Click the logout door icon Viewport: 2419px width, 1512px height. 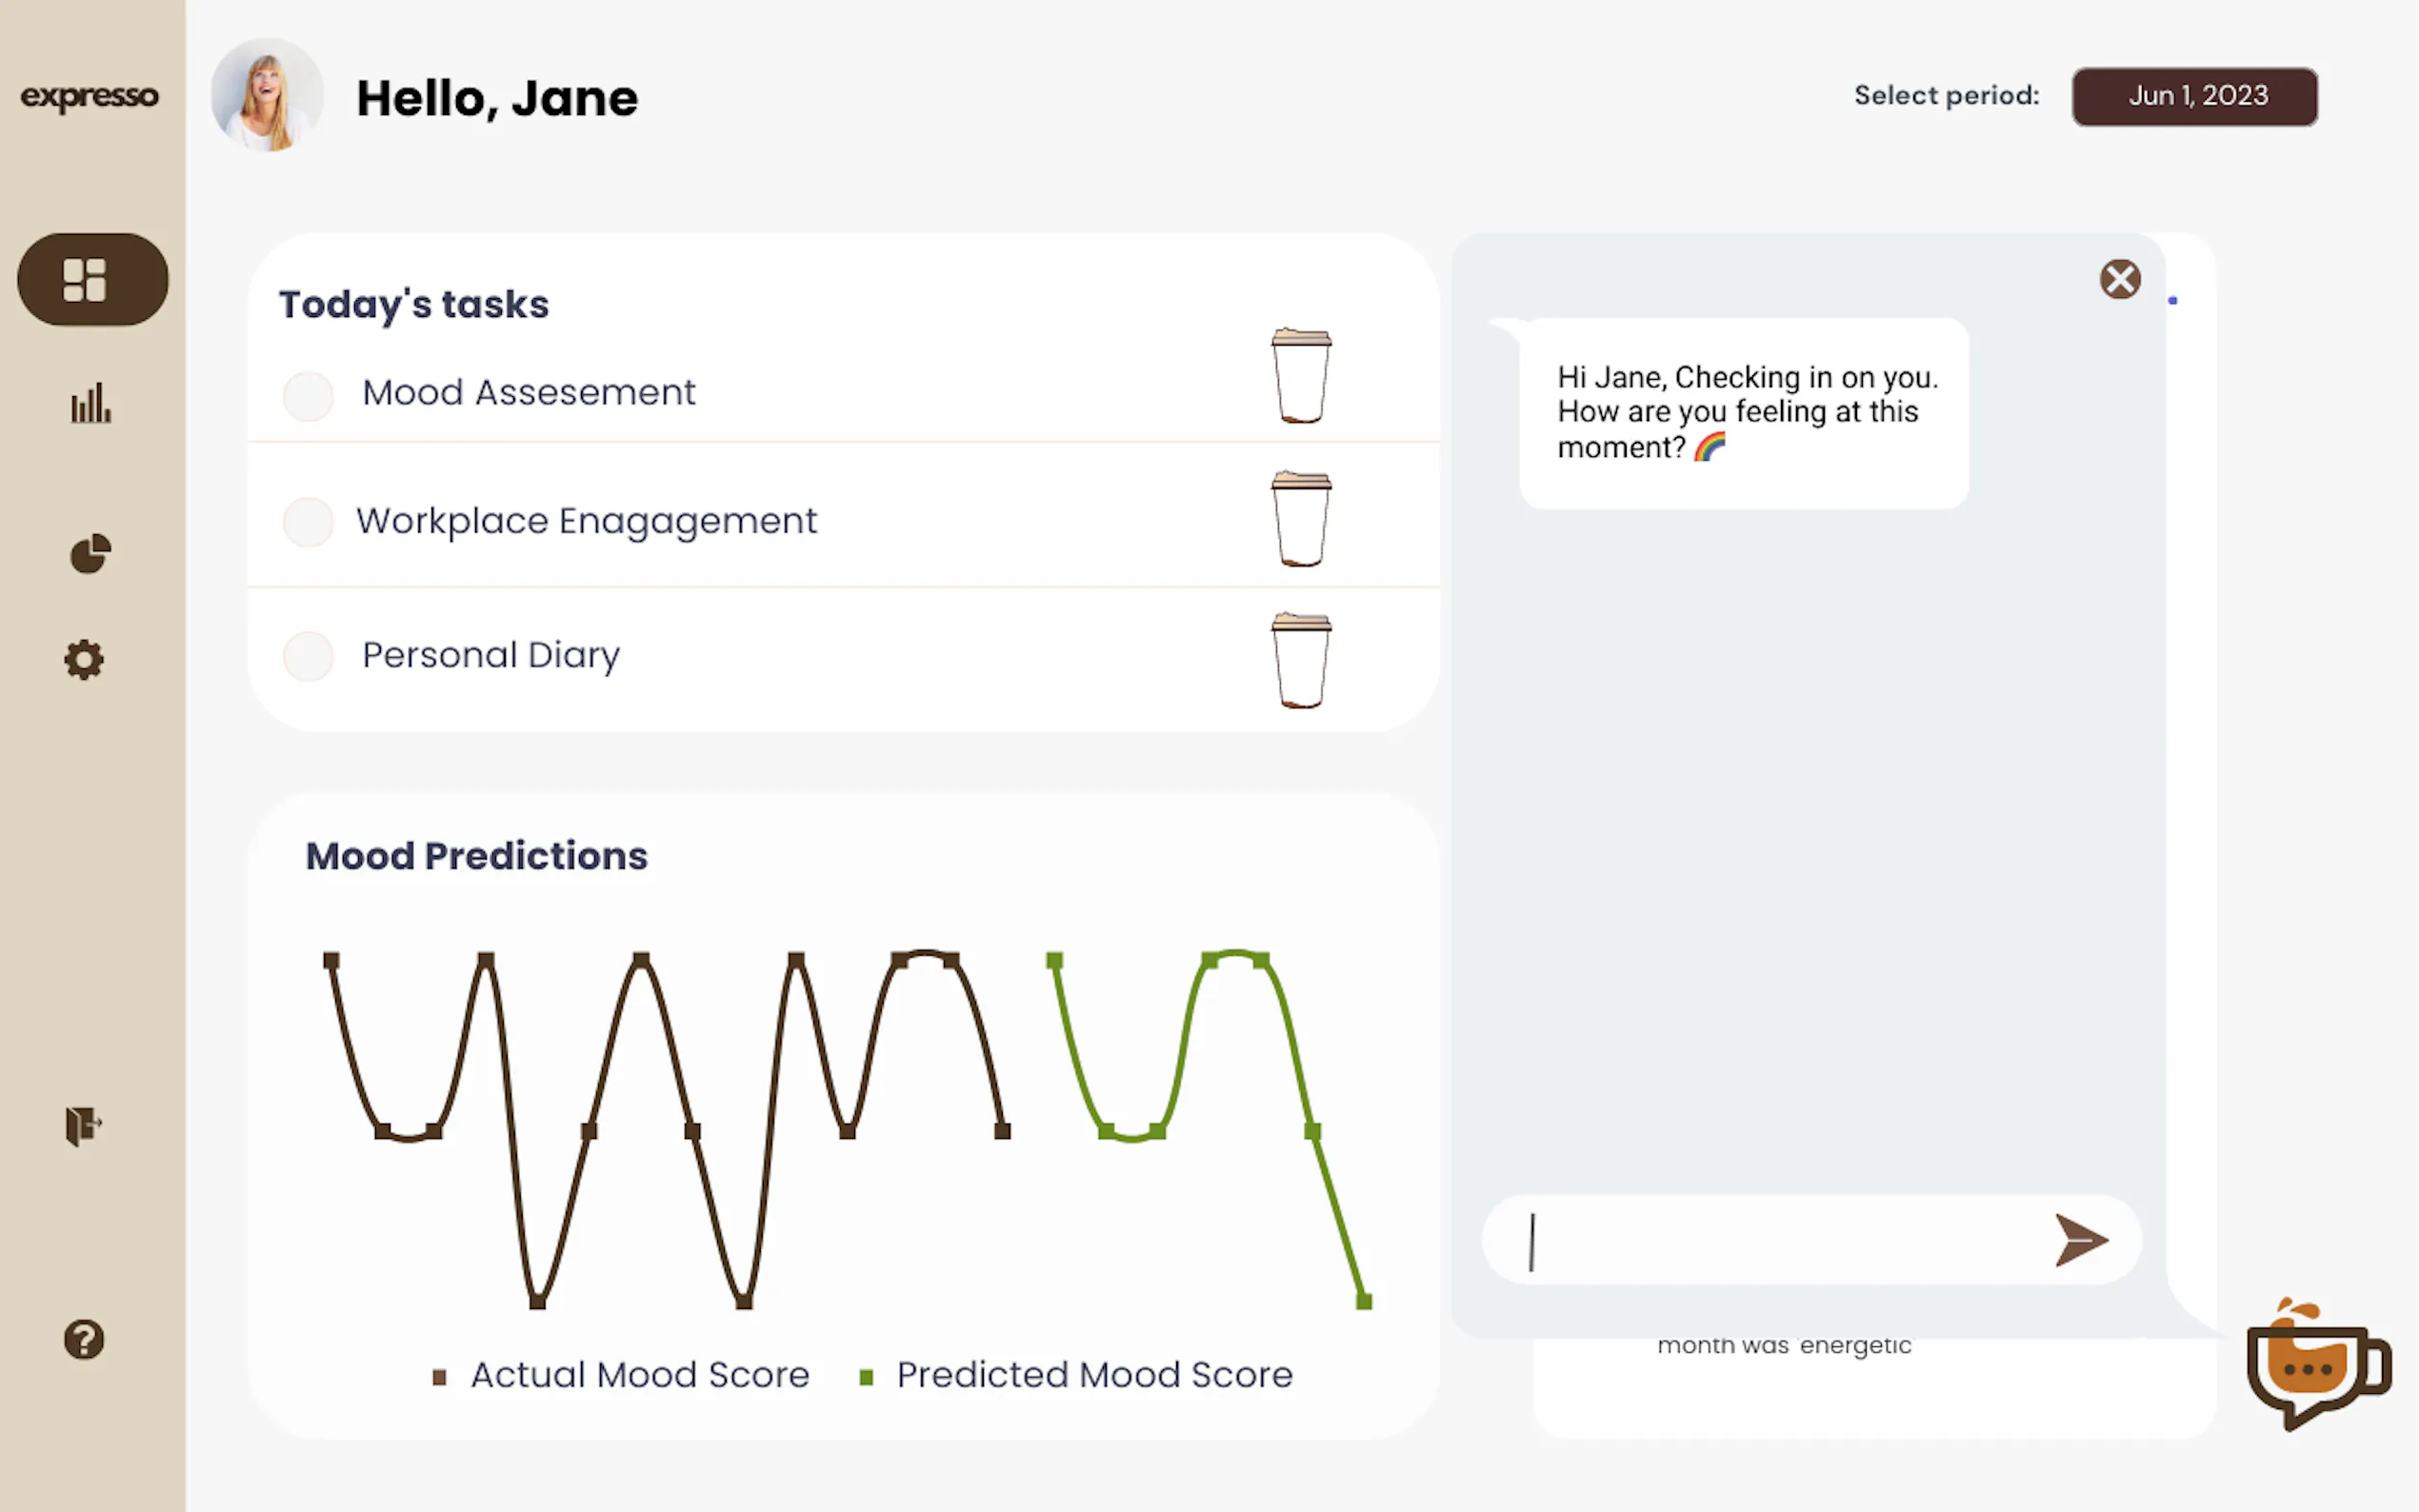tap(84, 1125)
